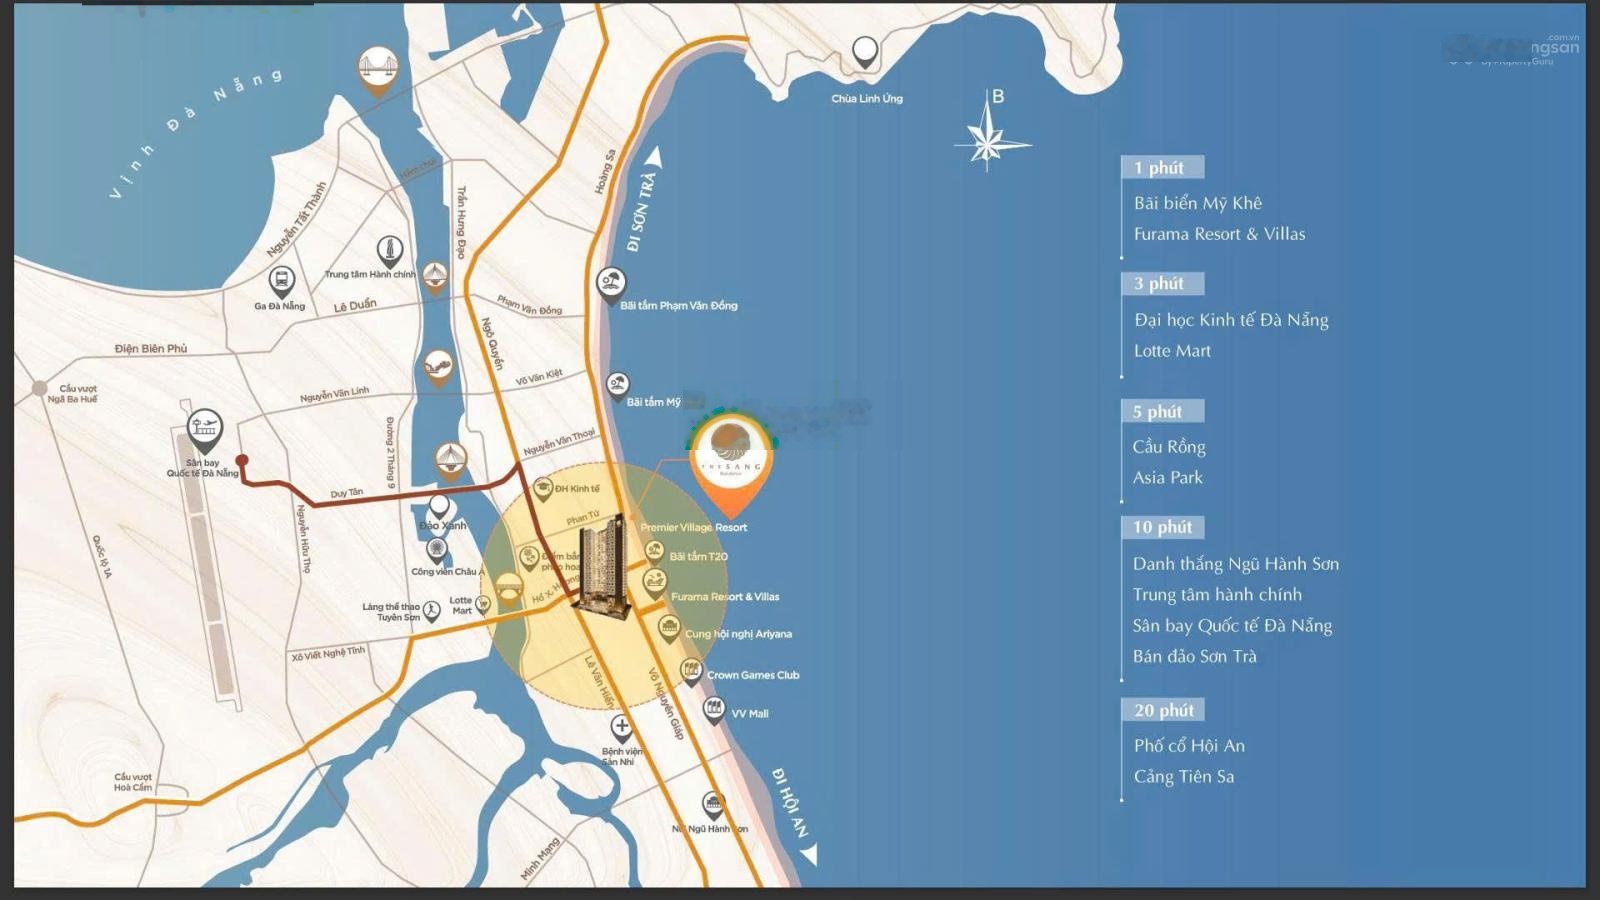Screen dimensions: 1600x900
Task: Click the ĐI SƠN TRÀ direction arrow
Action: [x=654, y=157]
